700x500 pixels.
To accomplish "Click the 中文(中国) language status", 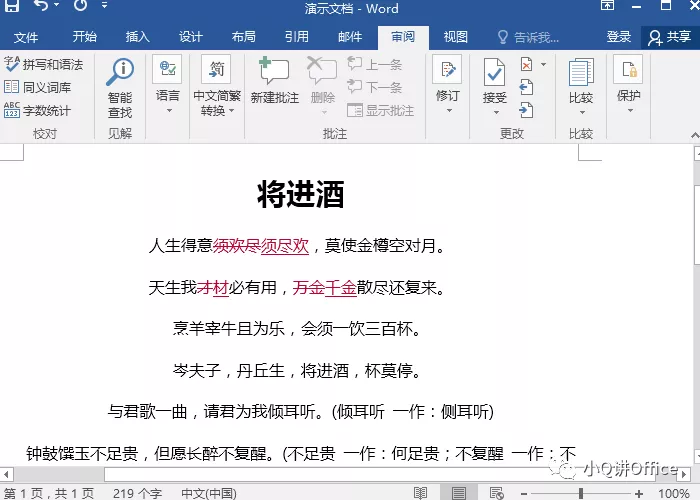I will point(208,493).
